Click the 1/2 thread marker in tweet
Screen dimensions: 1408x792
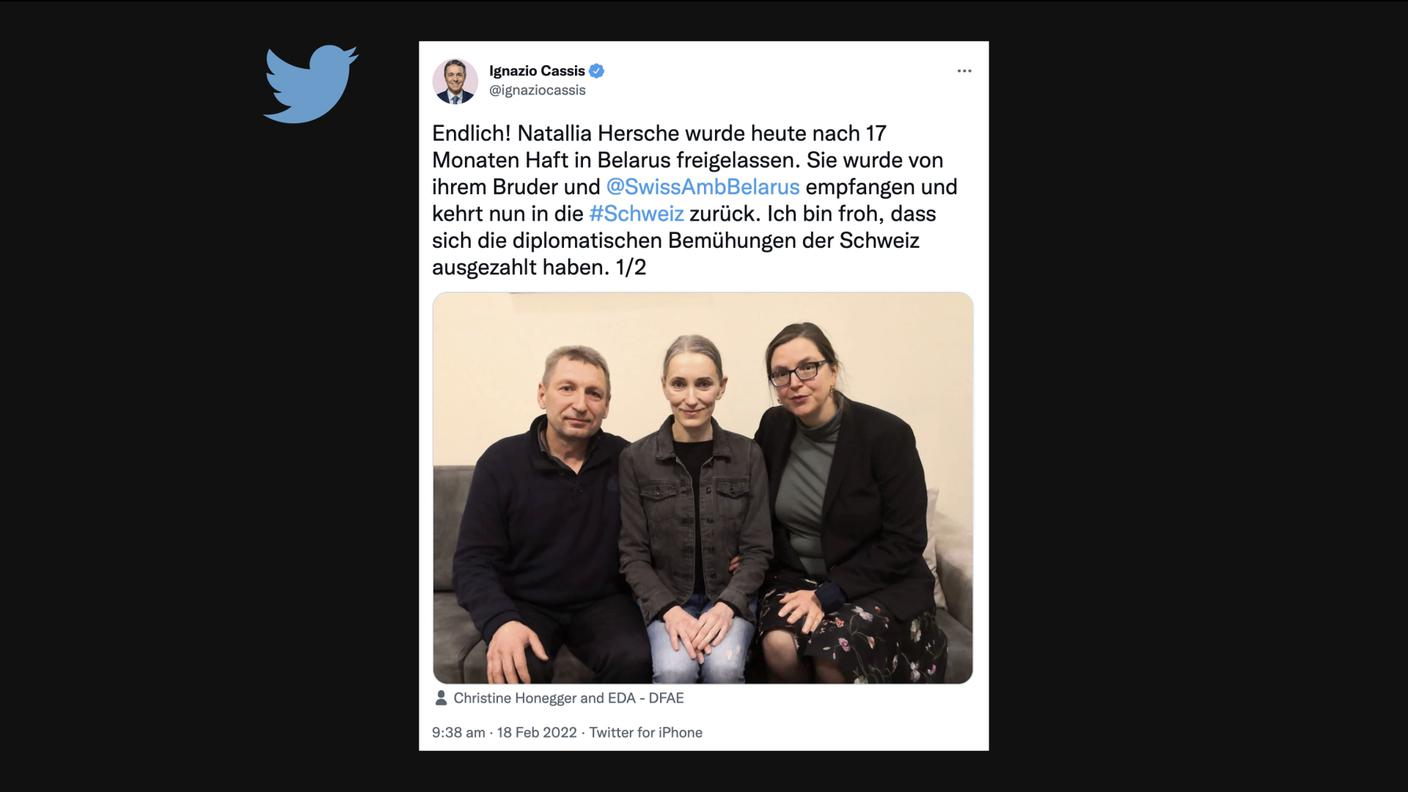(x=631, y=268)
